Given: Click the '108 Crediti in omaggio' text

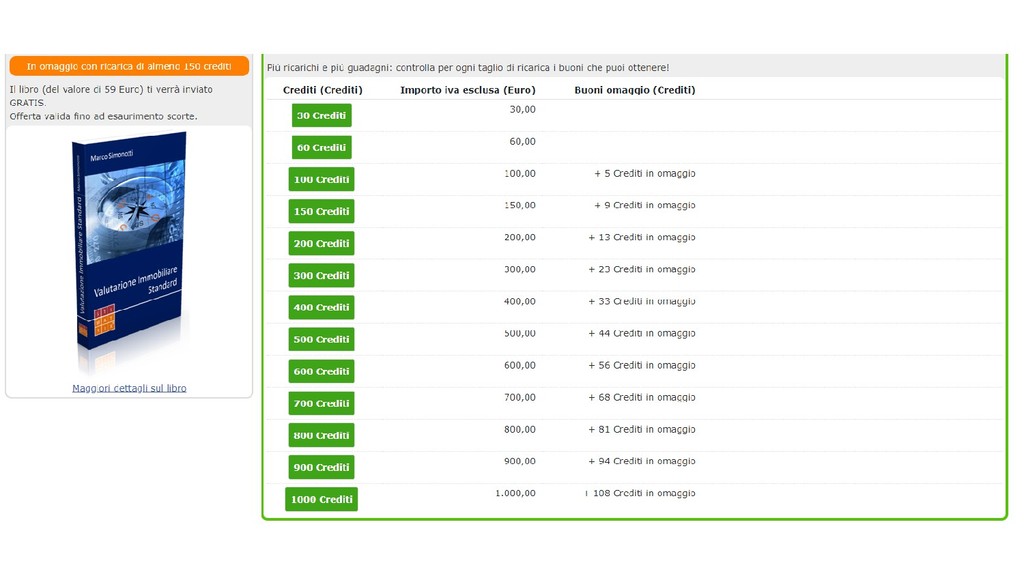Looking at the screenshot, I should tap(644, 493).
